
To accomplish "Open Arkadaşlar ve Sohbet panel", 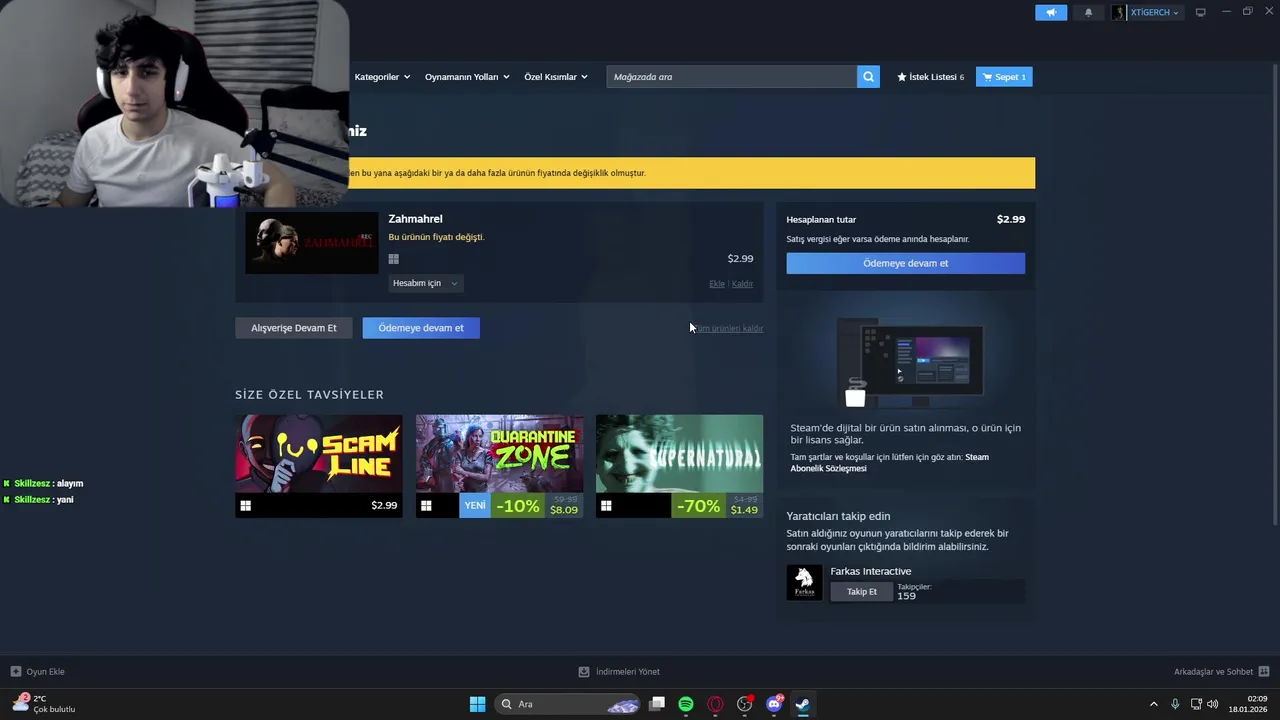I will pyautogui.click(x=1221, y=672).
